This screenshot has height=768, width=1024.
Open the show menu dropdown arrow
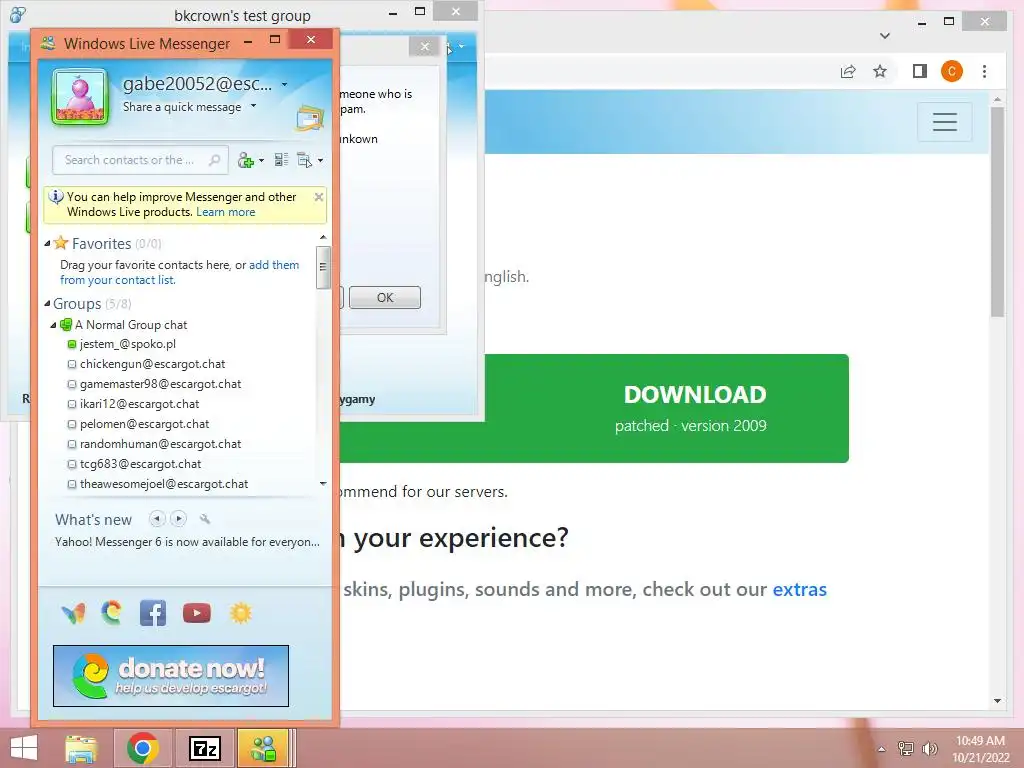[320, 161]
